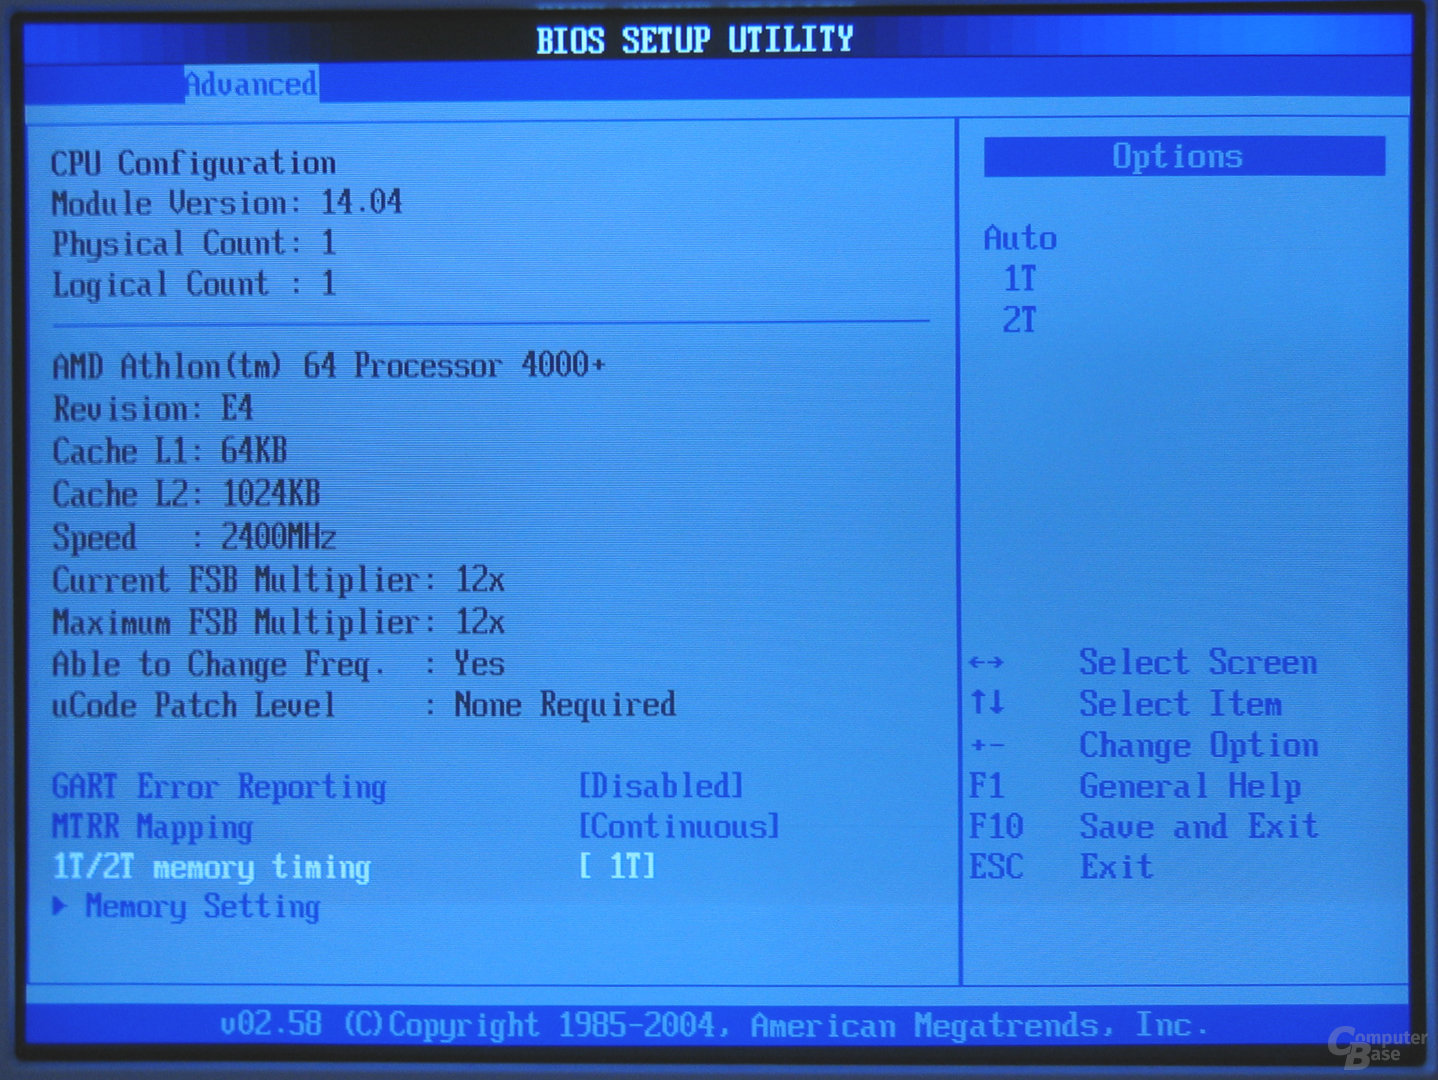
Task: Click the CPU Configuration heading
Action: (193, 163)
